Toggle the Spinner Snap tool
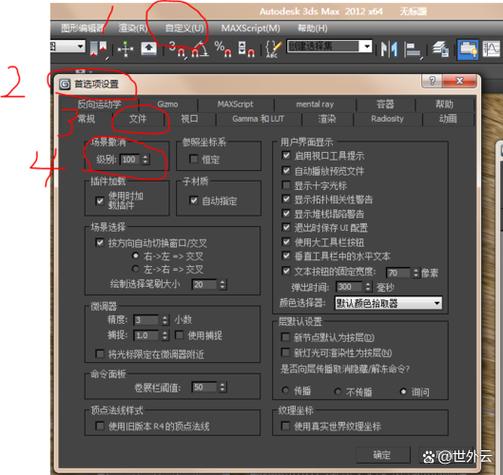This screenshot has width=503, height=475. point(246,49)
